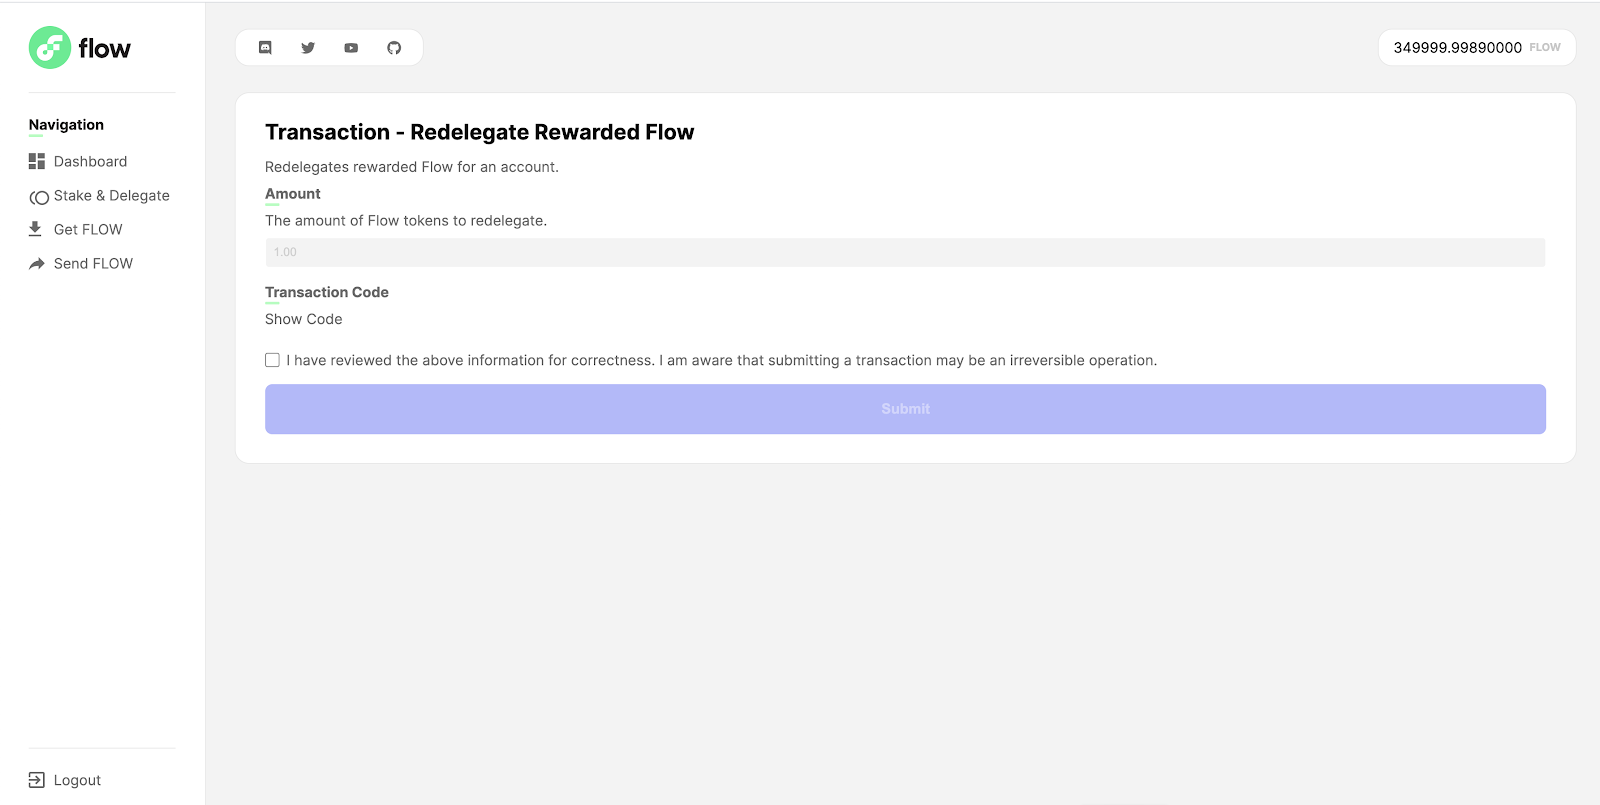1600x805 pixels.
Task: Click the Stake & Delegate coin icon
Action: pyautogui.click(x=39, y=197)
